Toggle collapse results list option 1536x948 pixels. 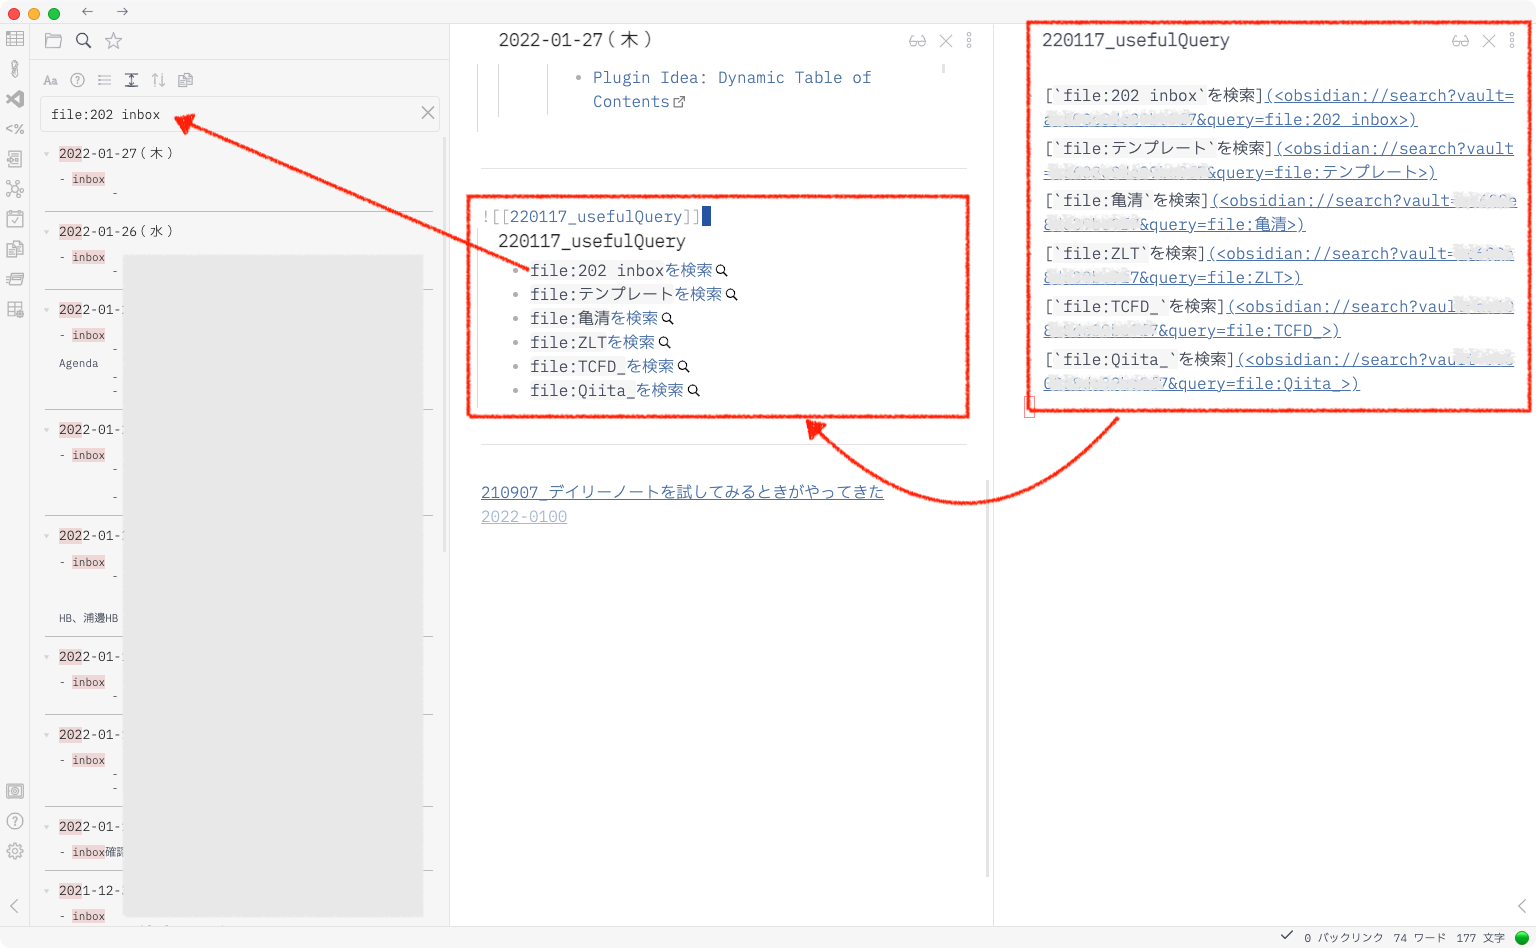point(104,80)
